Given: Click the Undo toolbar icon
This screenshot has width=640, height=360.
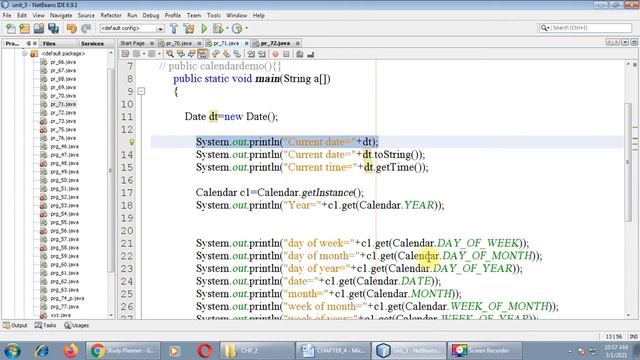Looking at the screenshot, I should (x=71, y=28).
